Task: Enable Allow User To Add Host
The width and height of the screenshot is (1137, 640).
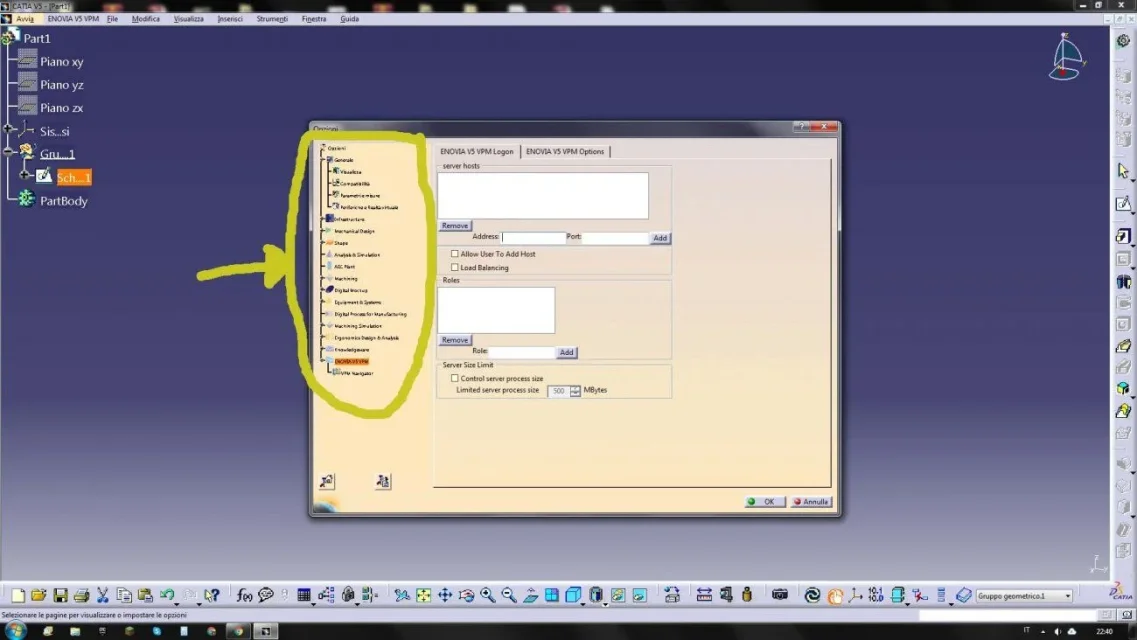Action: (455, 254)
